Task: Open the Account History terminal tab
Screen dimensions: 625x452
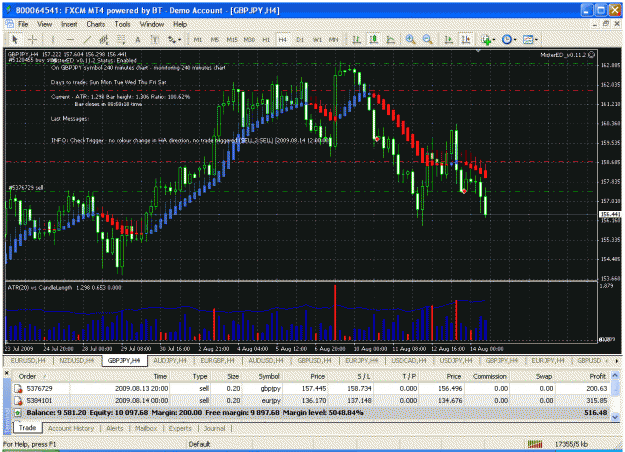Action: click(71, 428)
